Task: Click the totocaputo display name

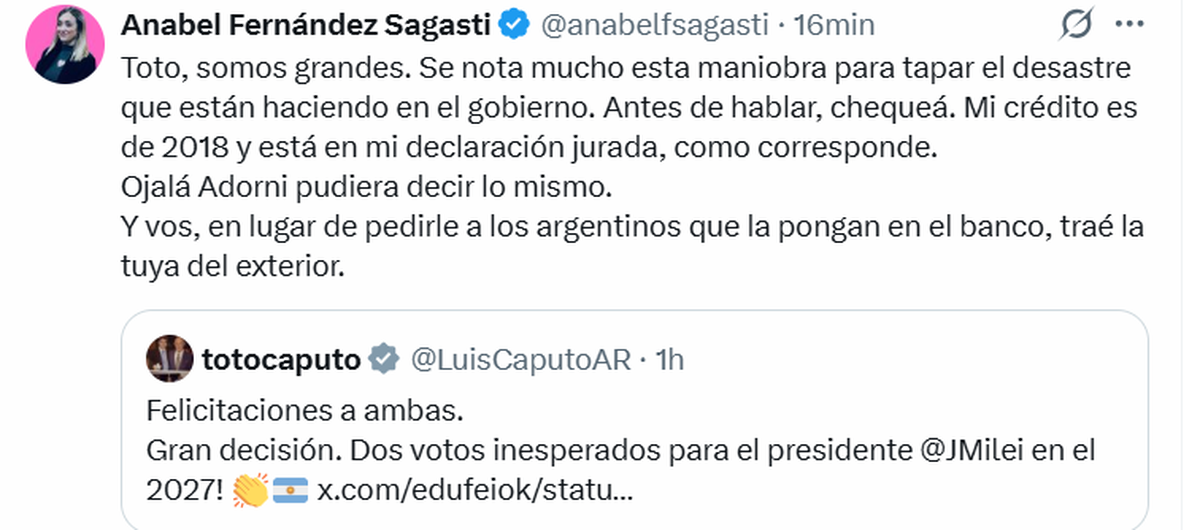Action: [281, 359]
